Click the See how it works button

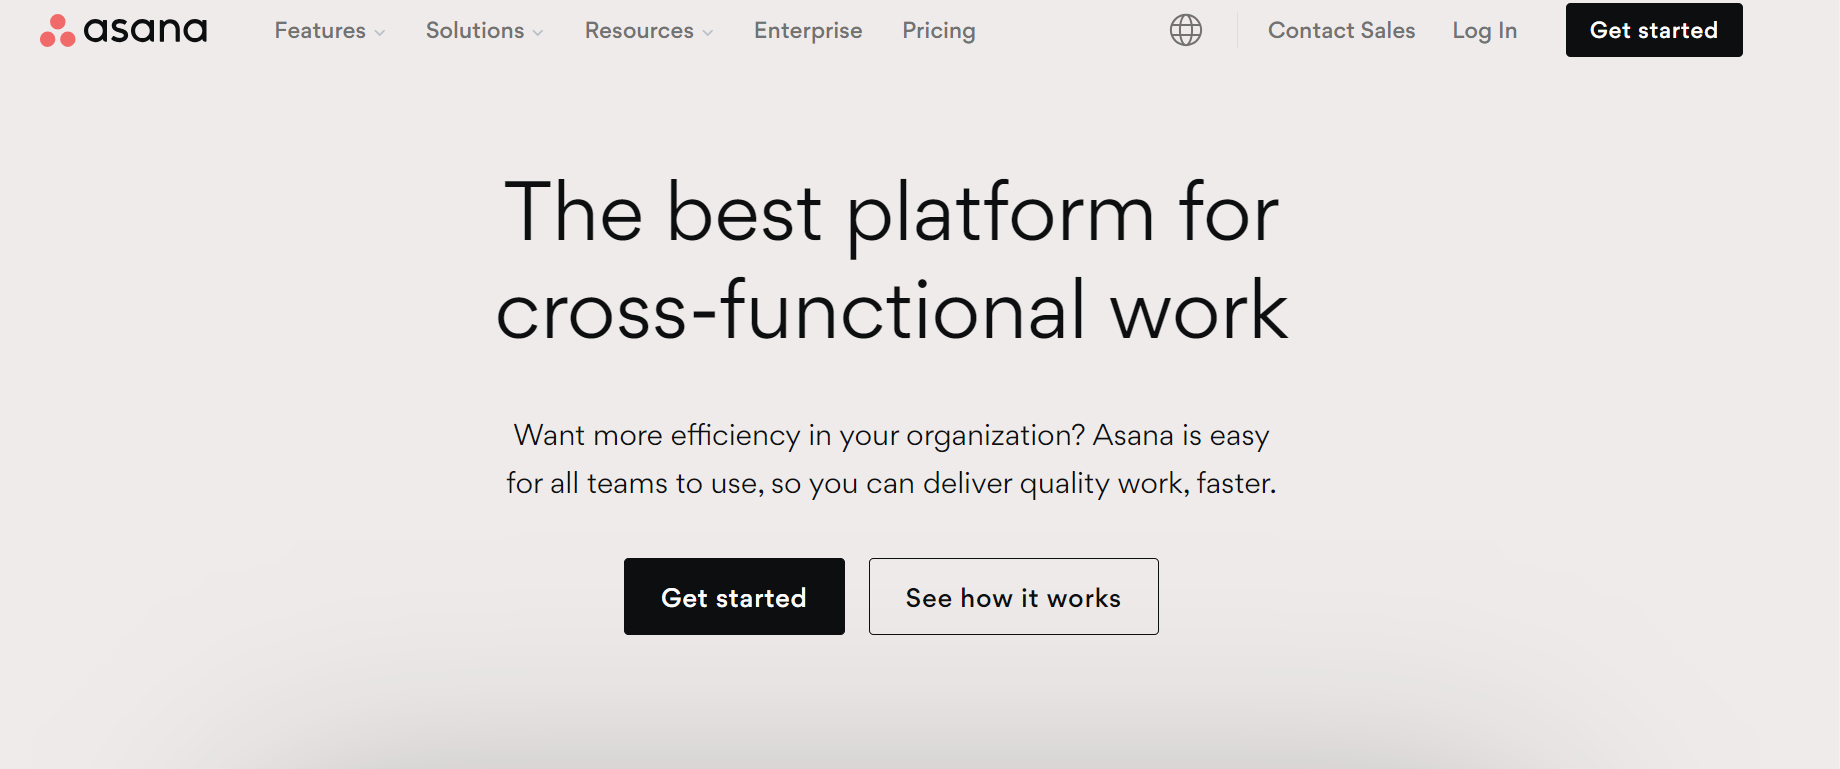[1013, 596]
